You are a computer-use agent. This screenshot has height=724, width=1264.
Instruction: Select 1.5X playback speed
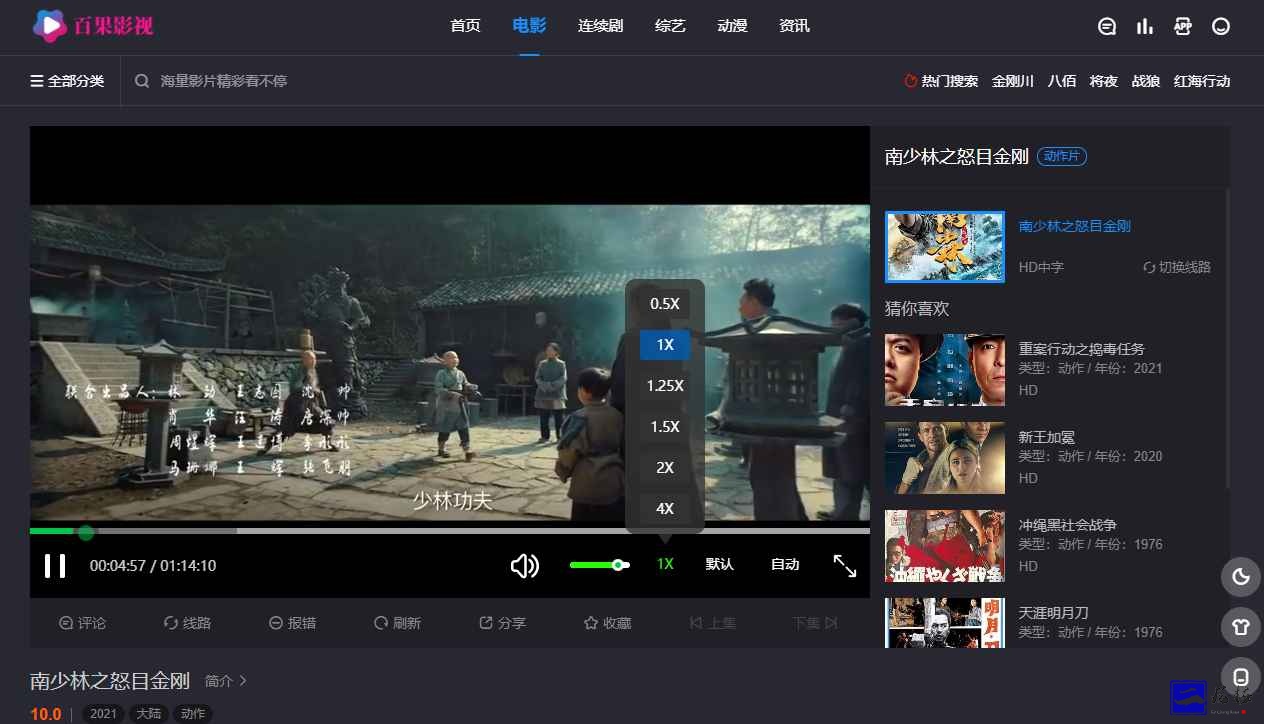(x=665, y=427)
